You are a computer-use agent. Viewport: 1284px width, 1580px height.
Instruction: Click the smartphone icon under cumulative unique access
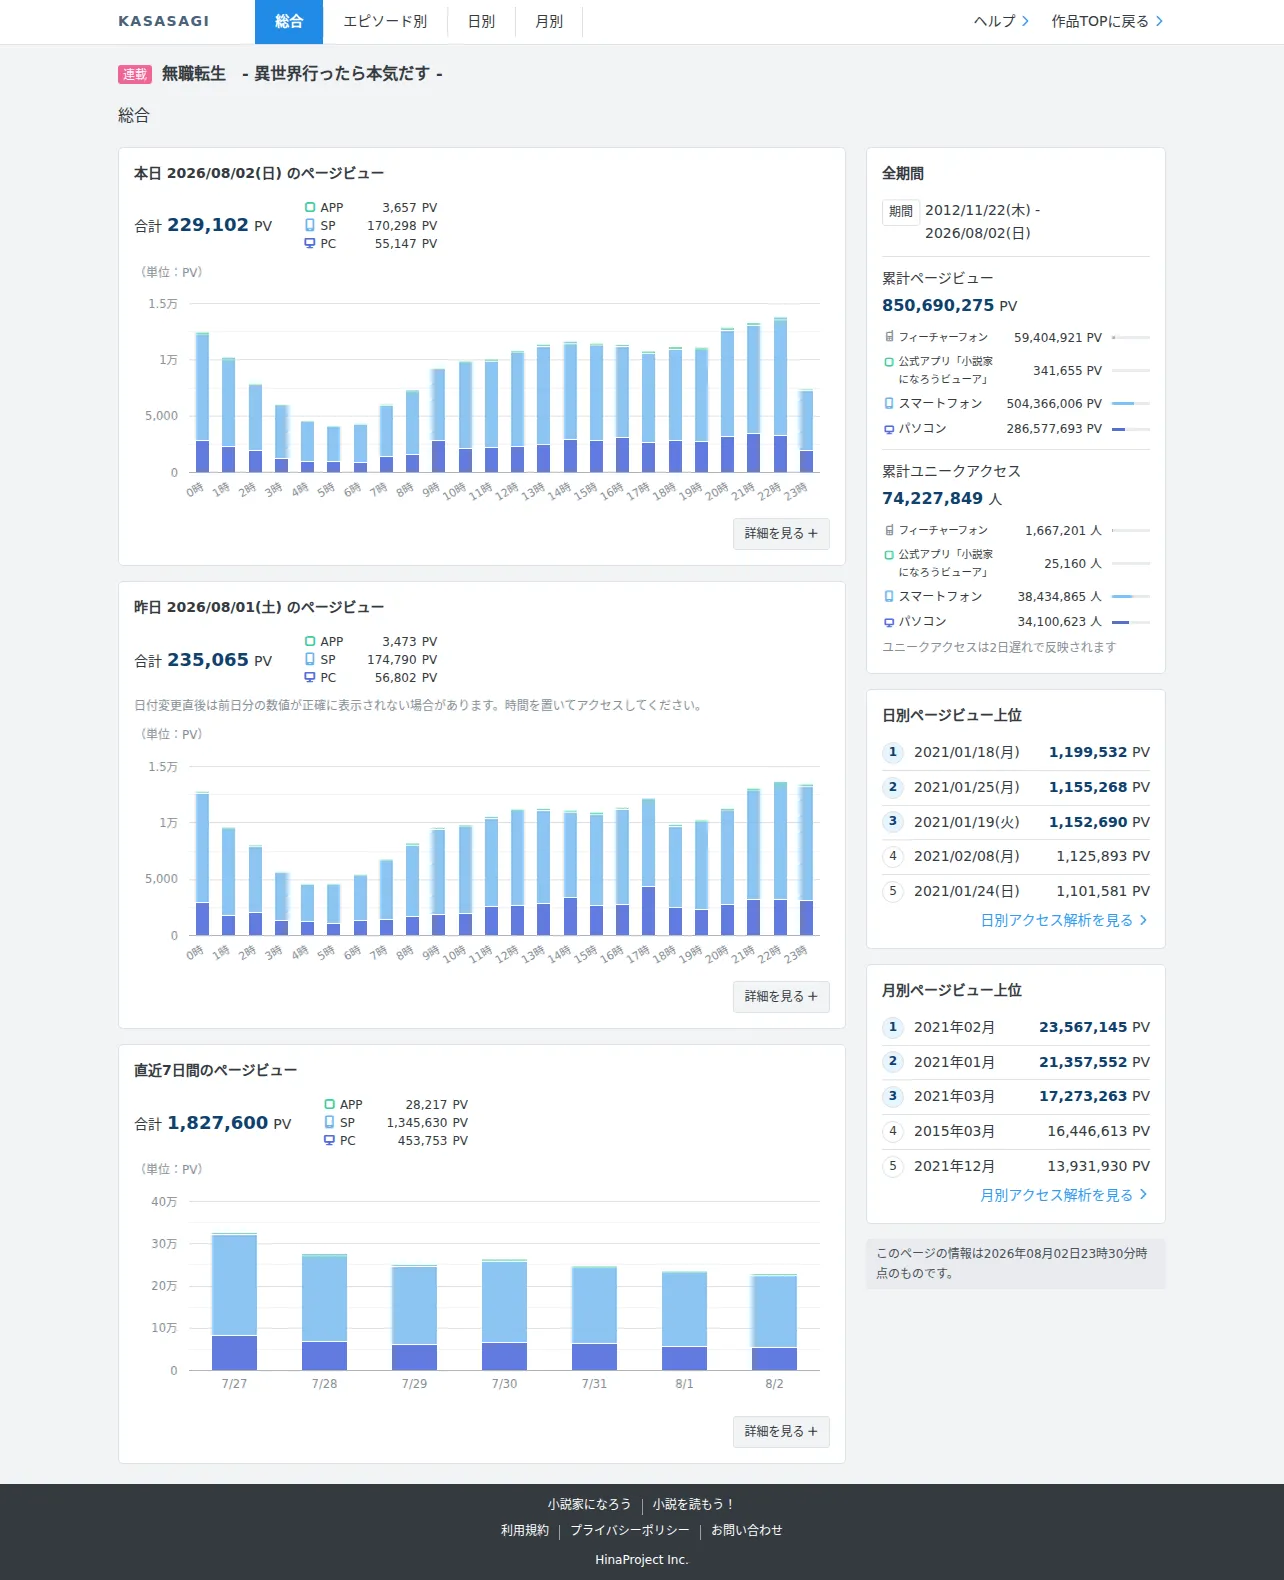point(889,596)
